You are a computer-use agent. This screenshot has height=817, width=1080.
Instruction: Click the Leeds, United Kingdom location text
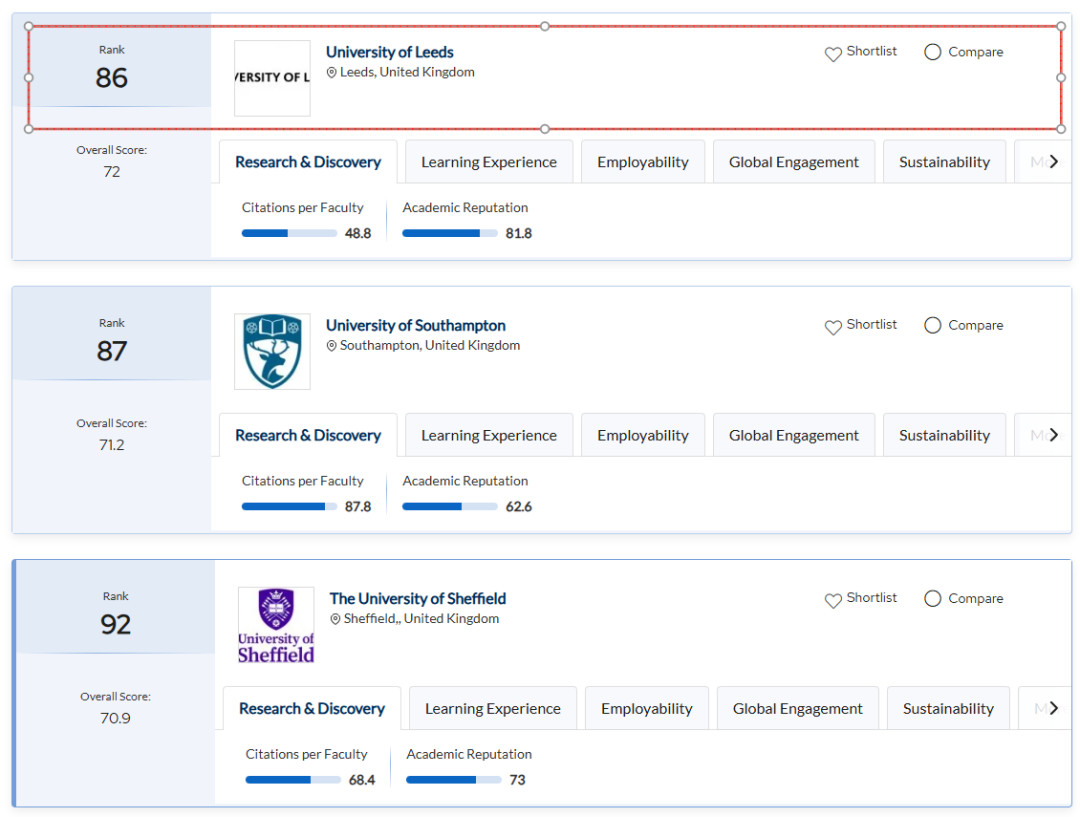(407, 72)
